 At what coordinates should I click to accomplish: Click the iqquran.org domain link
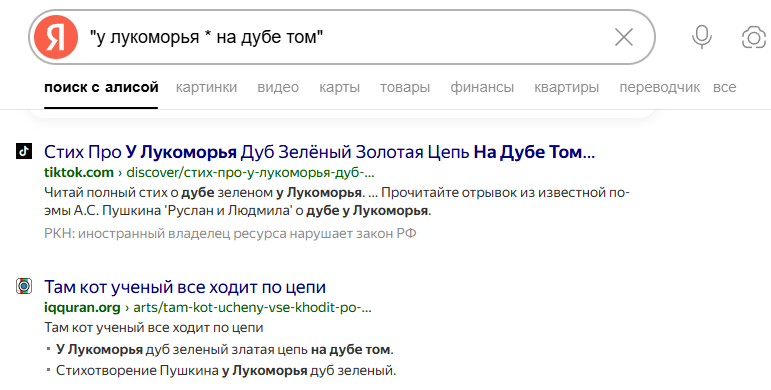(x=82, y=307)
